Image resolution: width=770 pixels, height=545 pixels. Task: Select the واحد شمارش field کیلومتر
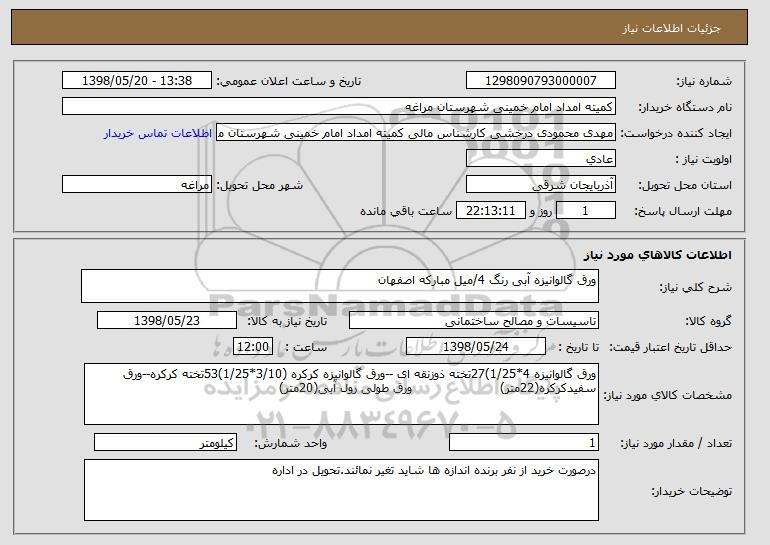[x=165, y=442]
